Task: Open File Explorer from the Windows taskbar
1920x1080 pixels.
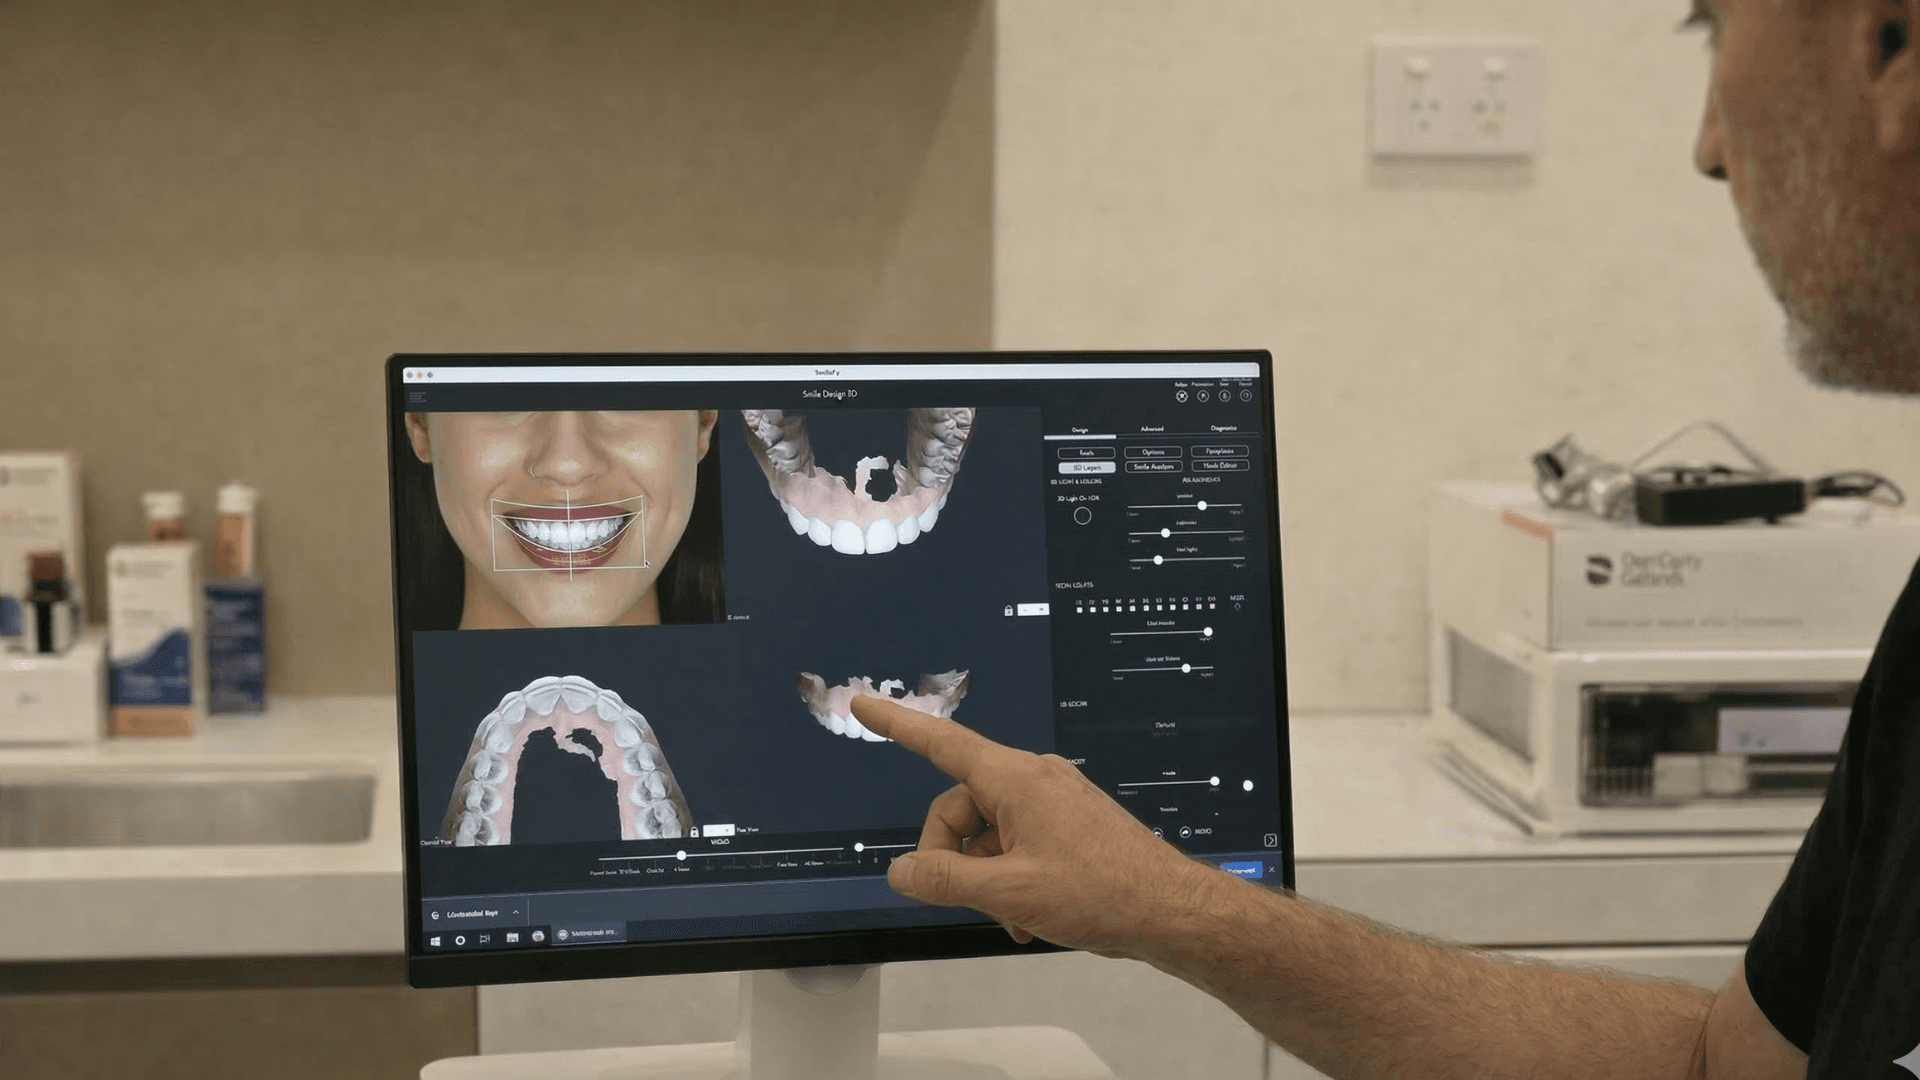Action: click(513, 939)
